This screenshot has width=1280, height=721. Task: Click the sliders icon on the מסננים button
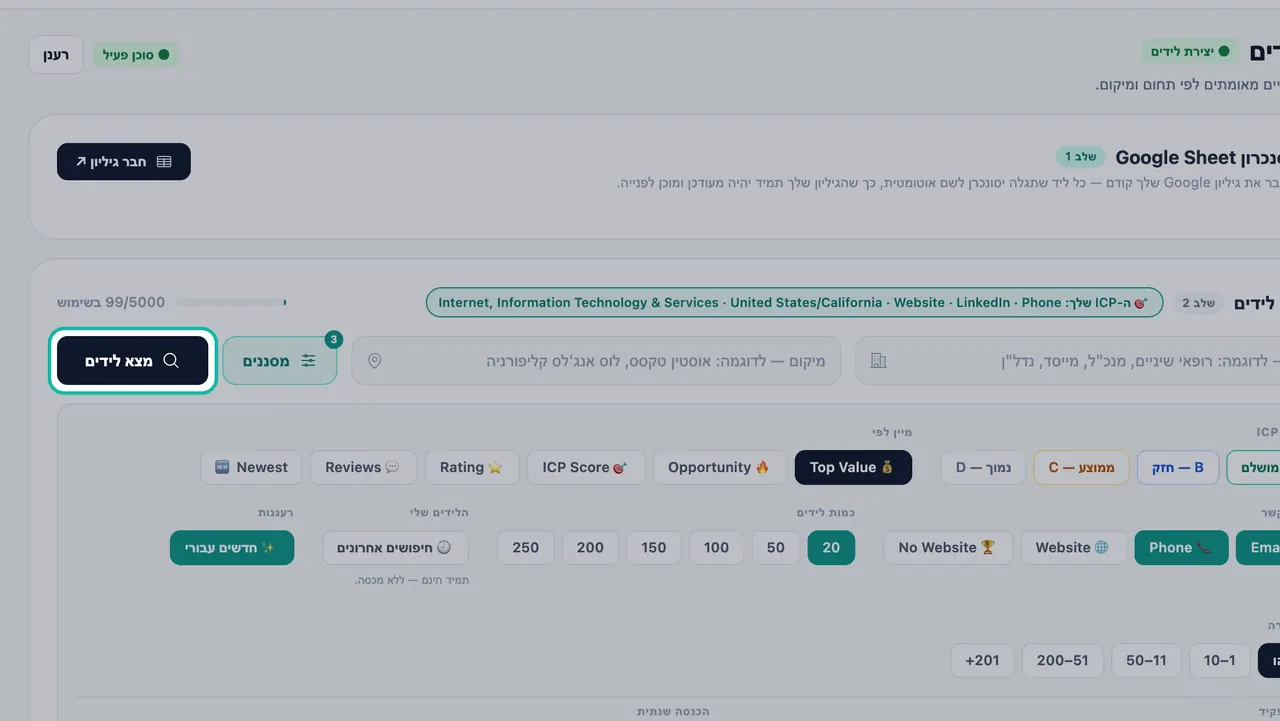click(x=308, y=361)
